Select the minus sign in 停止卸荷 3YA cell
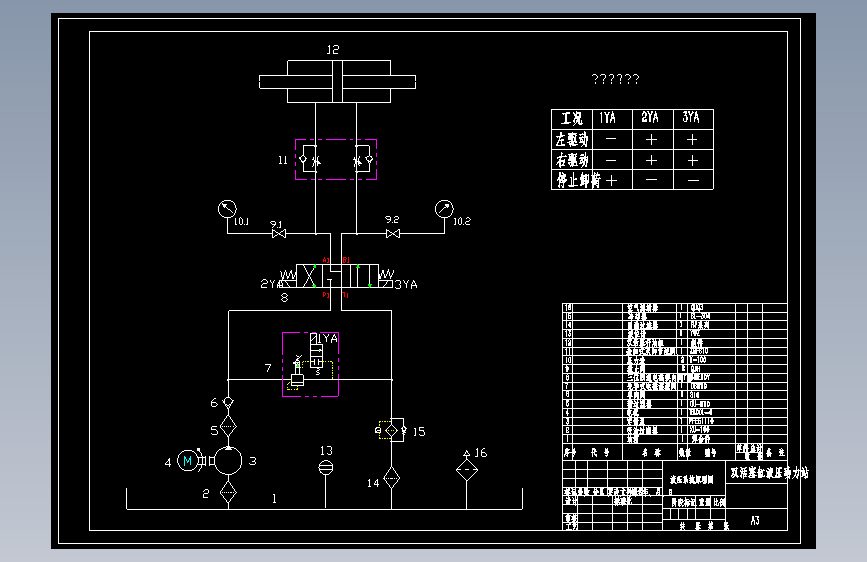Screen dimensions: 867x562 pyautogui.click(x=693, y=180)
